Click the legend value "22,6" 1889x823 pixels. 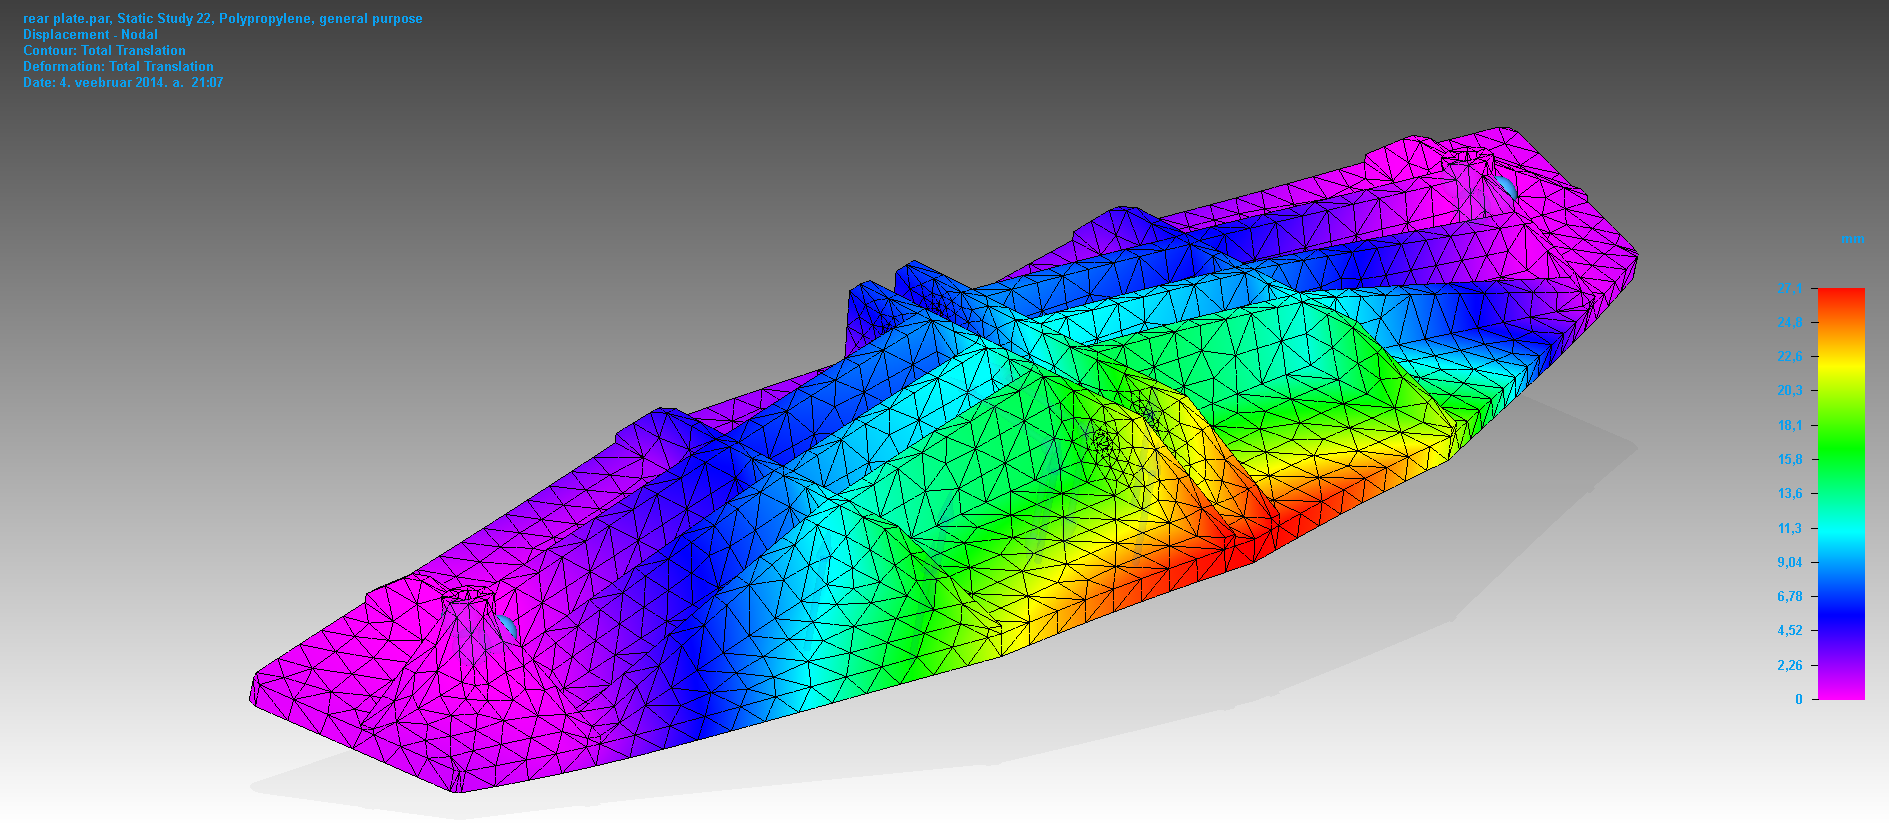pyautogui.click(x=1790, y=356)
